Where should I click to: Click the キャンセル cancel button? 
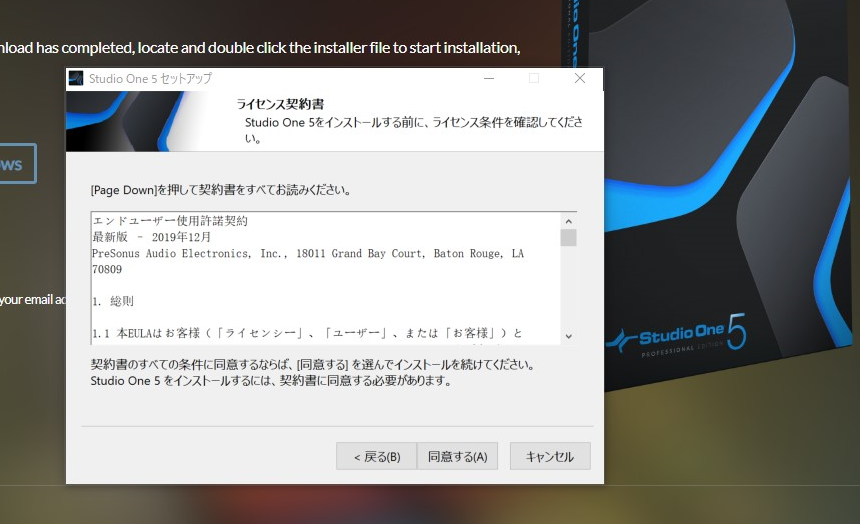click(x=550, y=456)
